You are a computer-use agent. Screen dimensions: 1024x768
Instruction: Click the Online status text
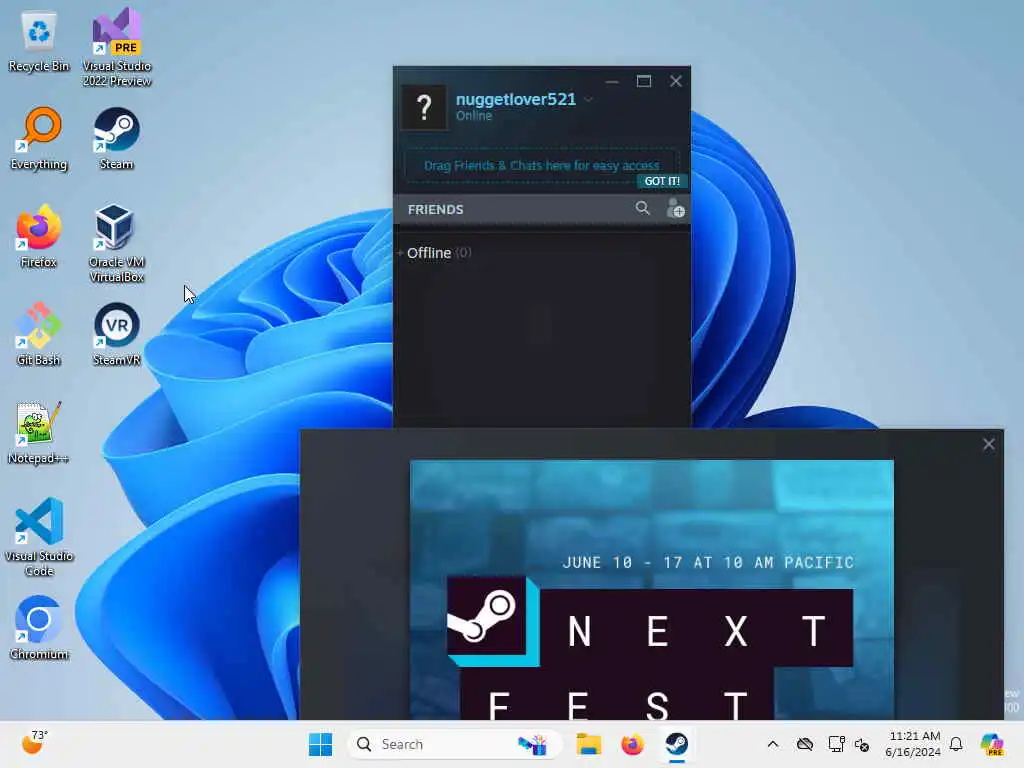[474, 116]
